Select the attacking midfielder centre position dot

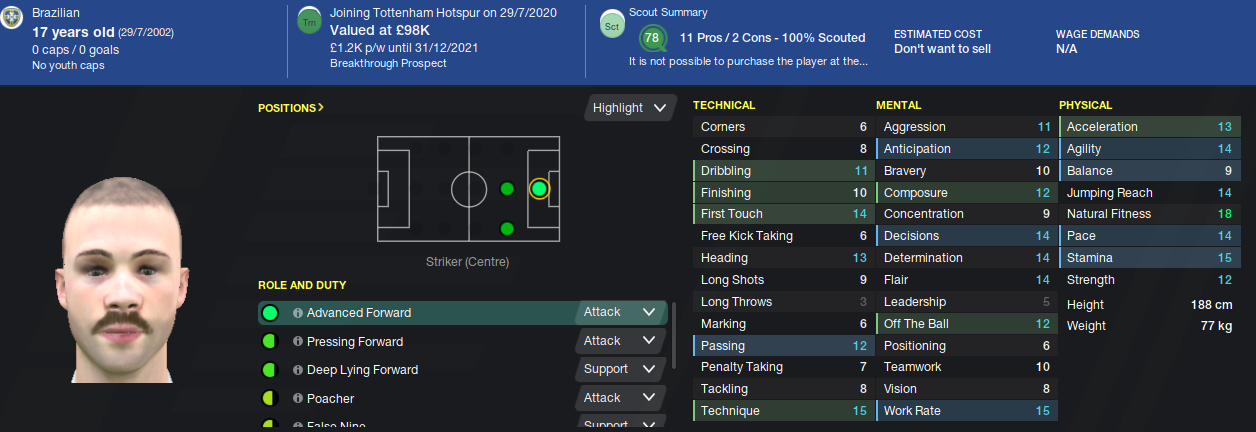(507, 188)
